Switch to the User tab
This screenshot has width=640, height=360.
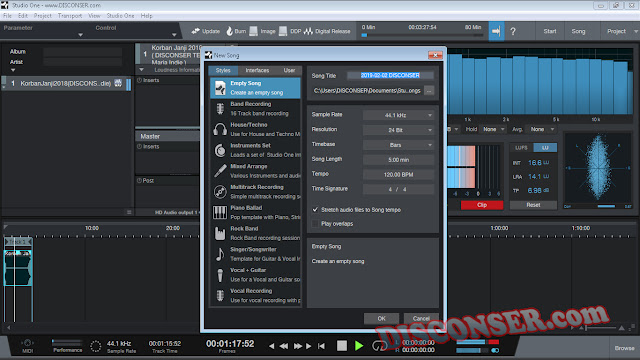(x=289, y=70)
